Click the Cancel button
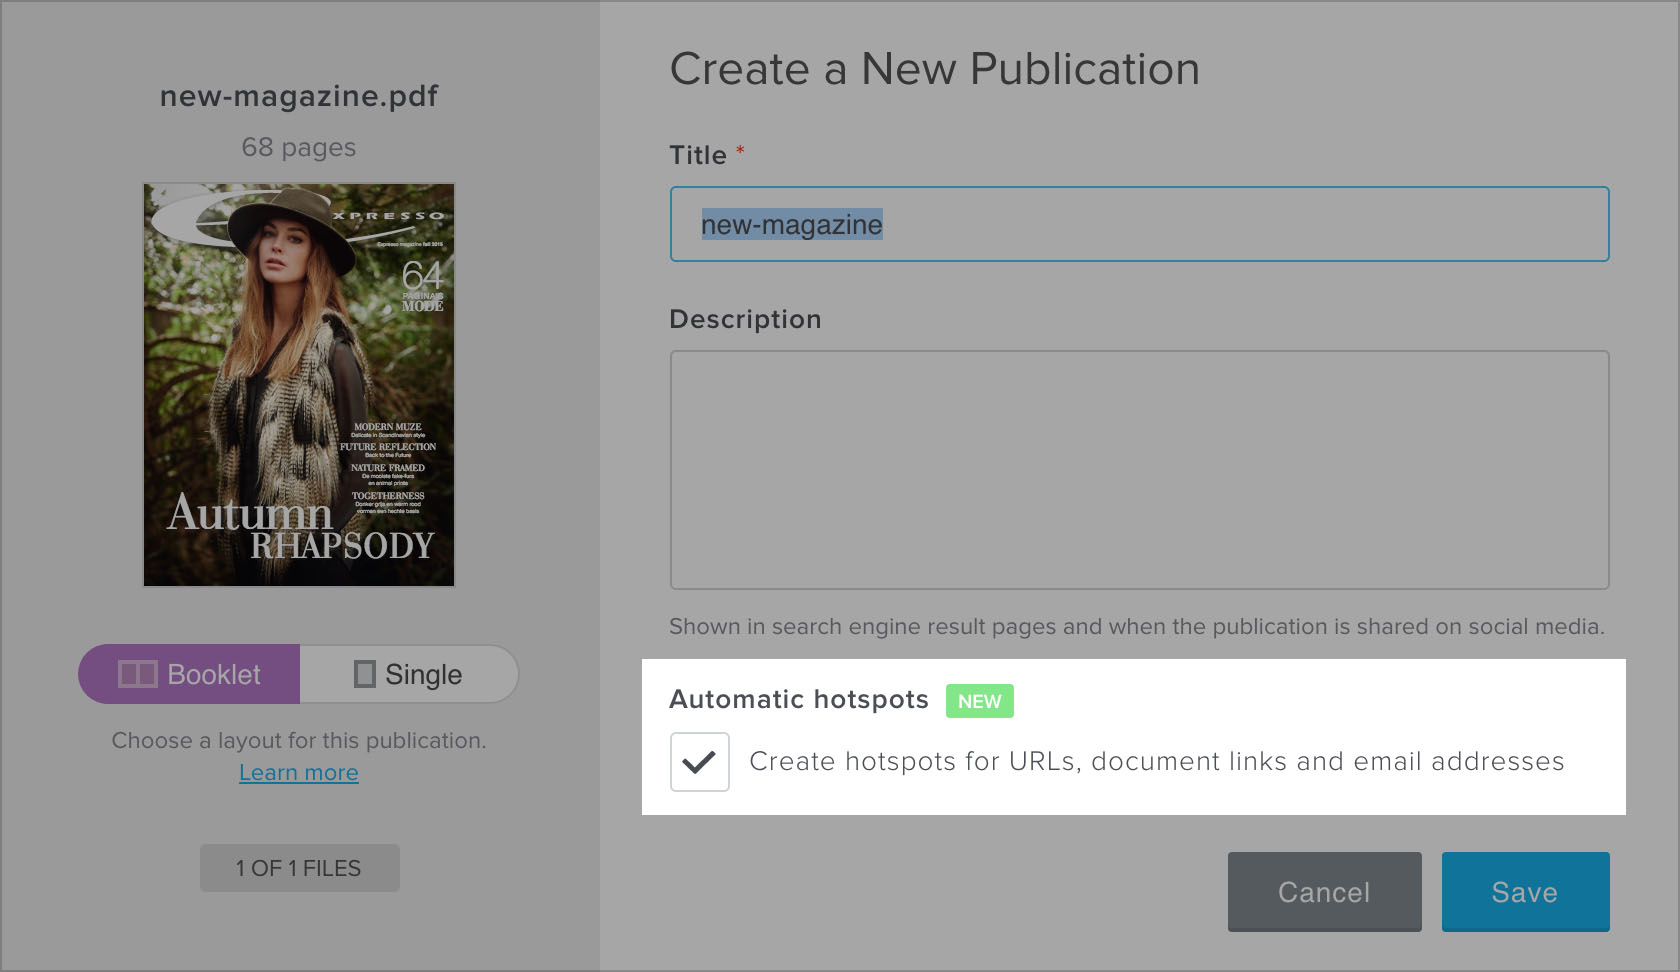The width and height of the screenshot is (1680, 972). (x=1324, y=891)
